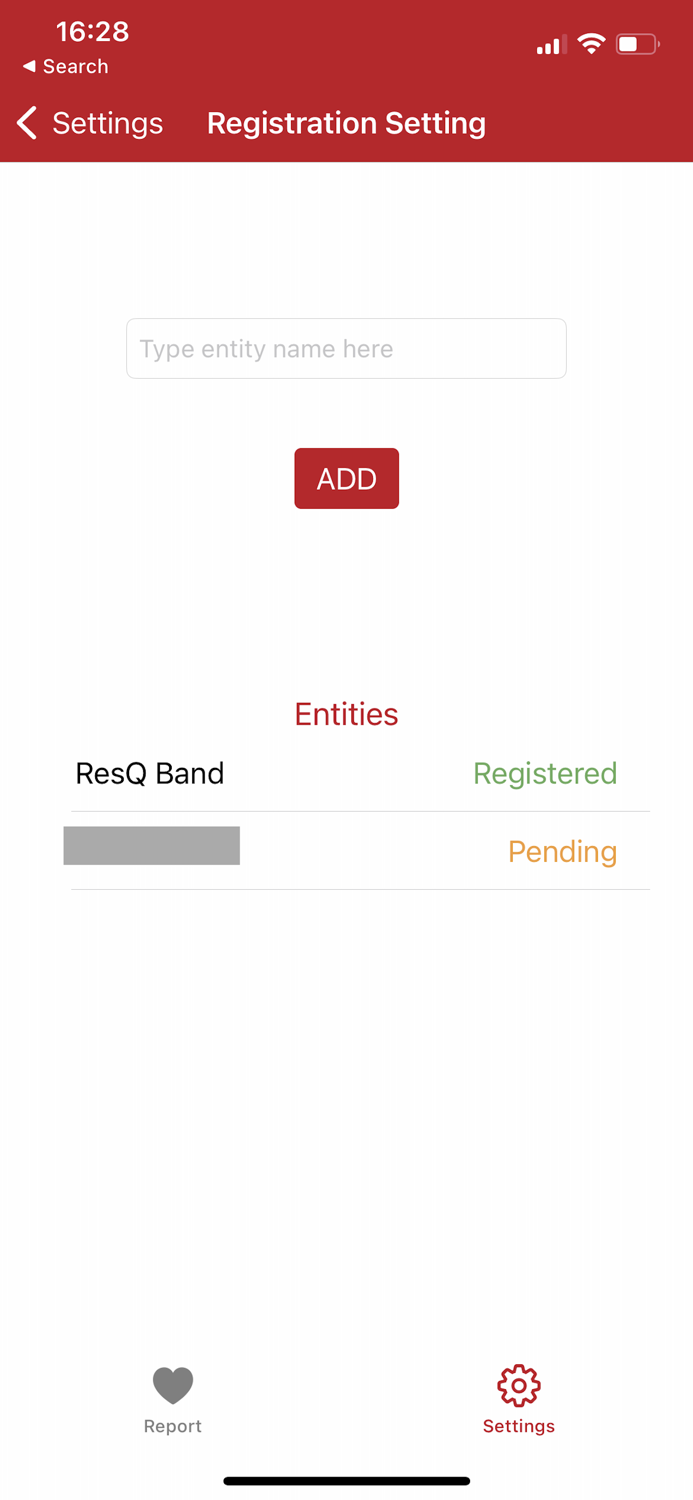
Task: Tap the back chevron in the navigation bar
Action: point(25,122)
